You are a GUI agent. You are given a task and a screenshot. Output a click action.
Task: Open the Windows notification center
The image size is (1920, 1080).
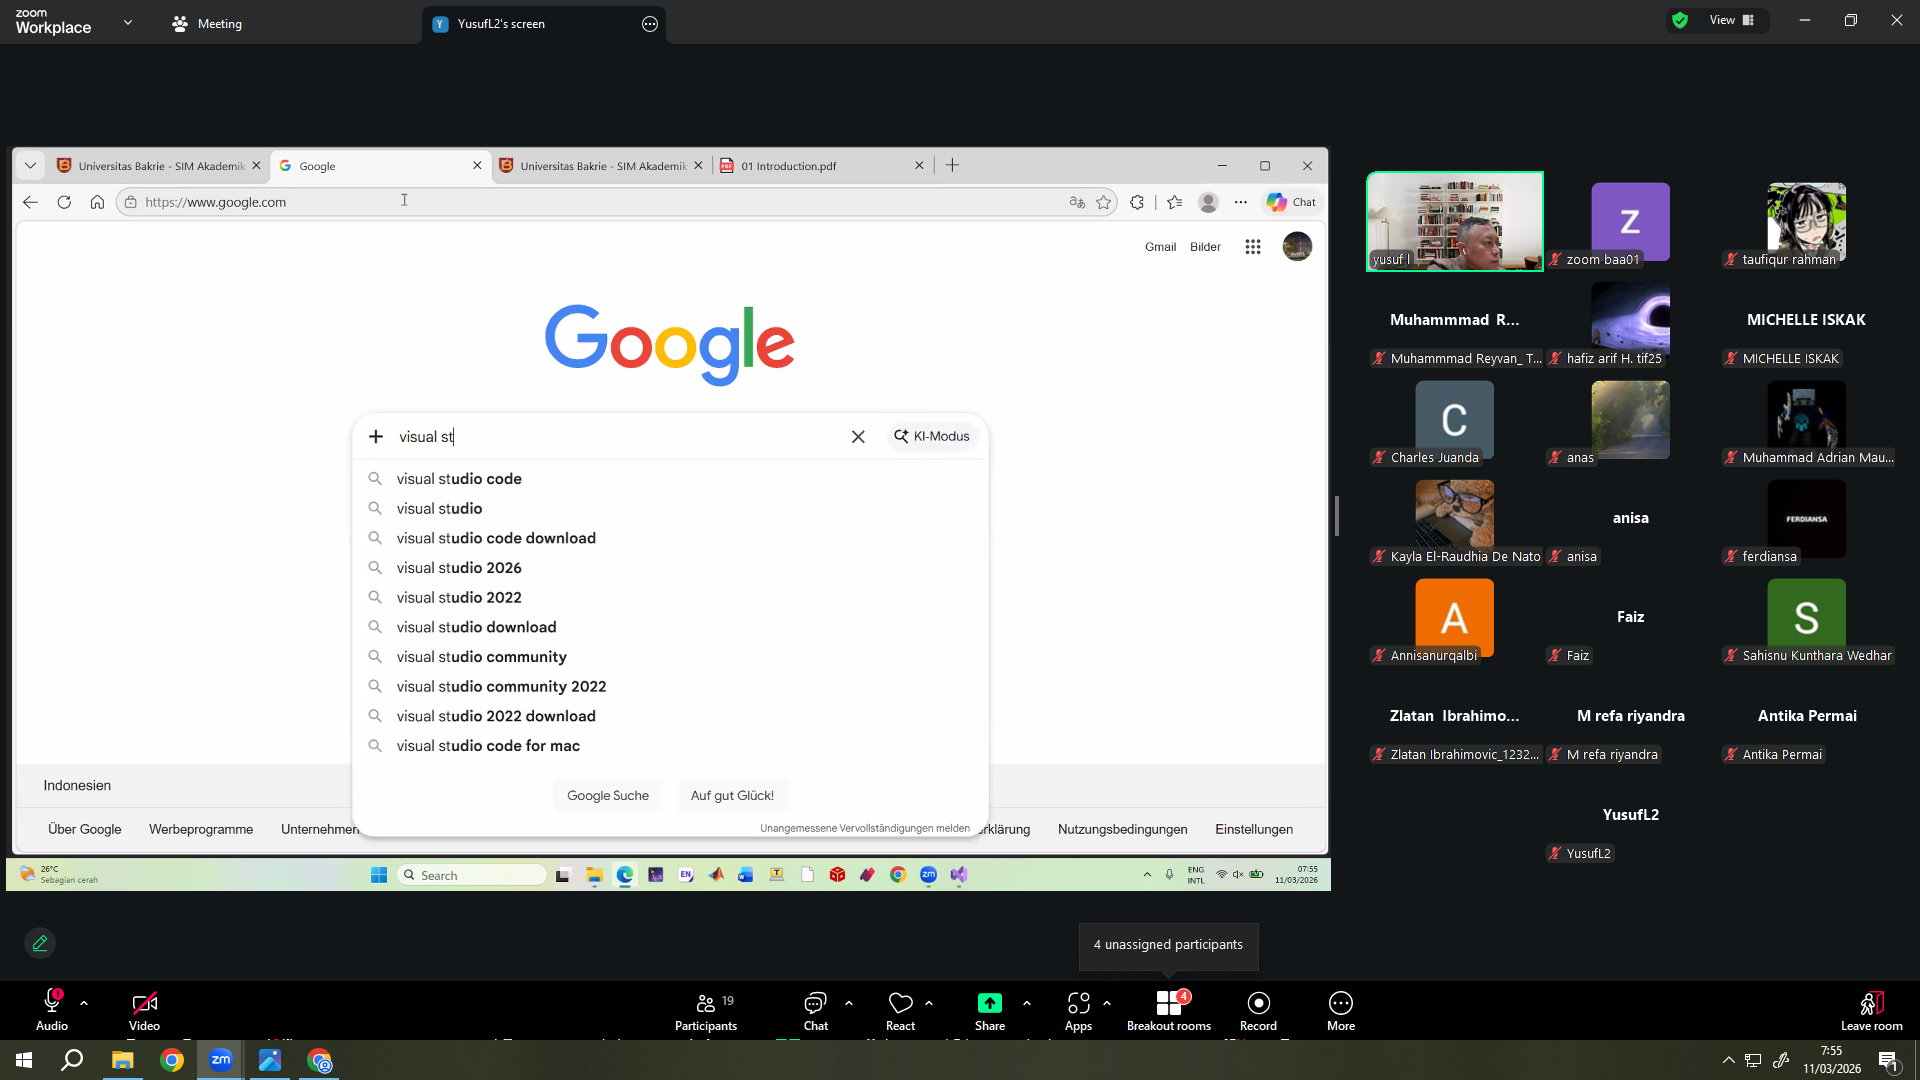point(1888,1060)
